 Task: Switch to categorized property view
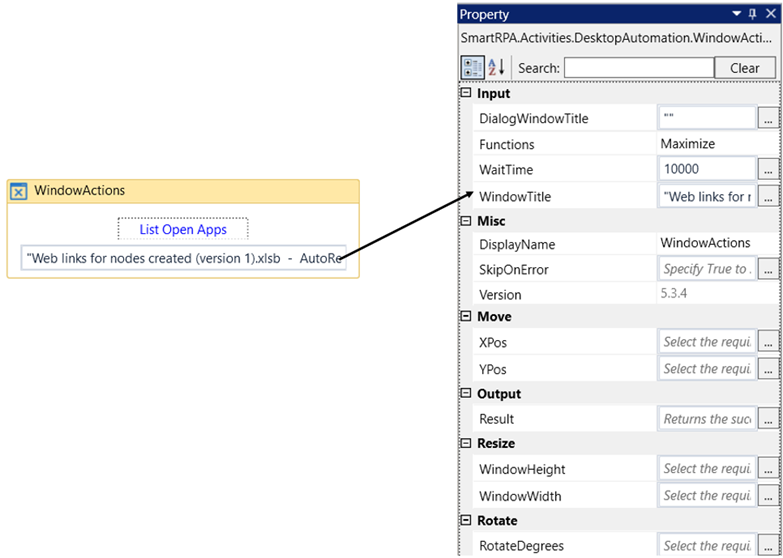[x=471, y=67]
